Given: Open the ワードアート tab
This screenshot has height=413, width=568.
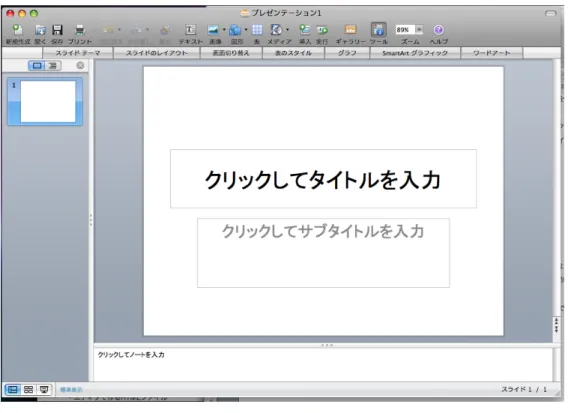Looking at the screenshot, I should (x=492, y=53).
